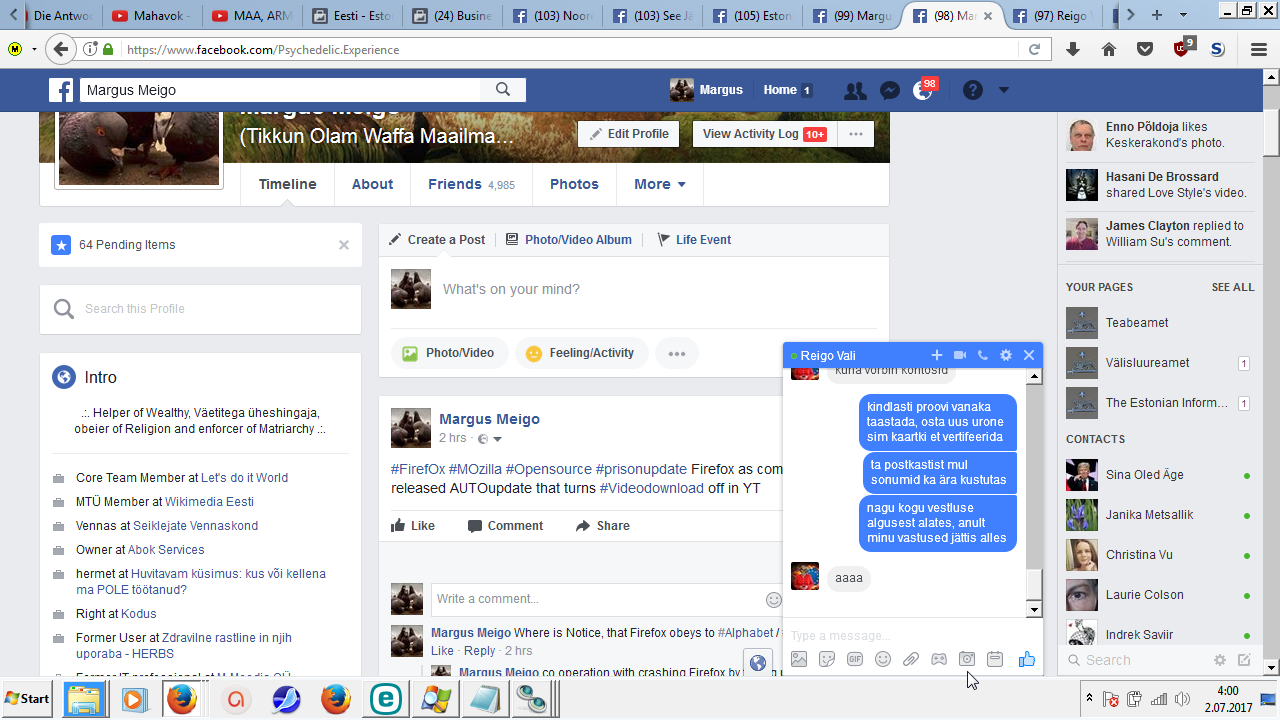
Task: Show hidden system tray icons
Action: (1088, 698)
